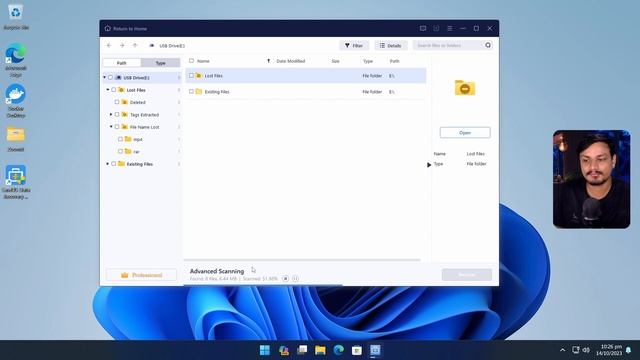Click the horizontal scrollbar under the file list
640x360 pixels.
tap(302, 260)
